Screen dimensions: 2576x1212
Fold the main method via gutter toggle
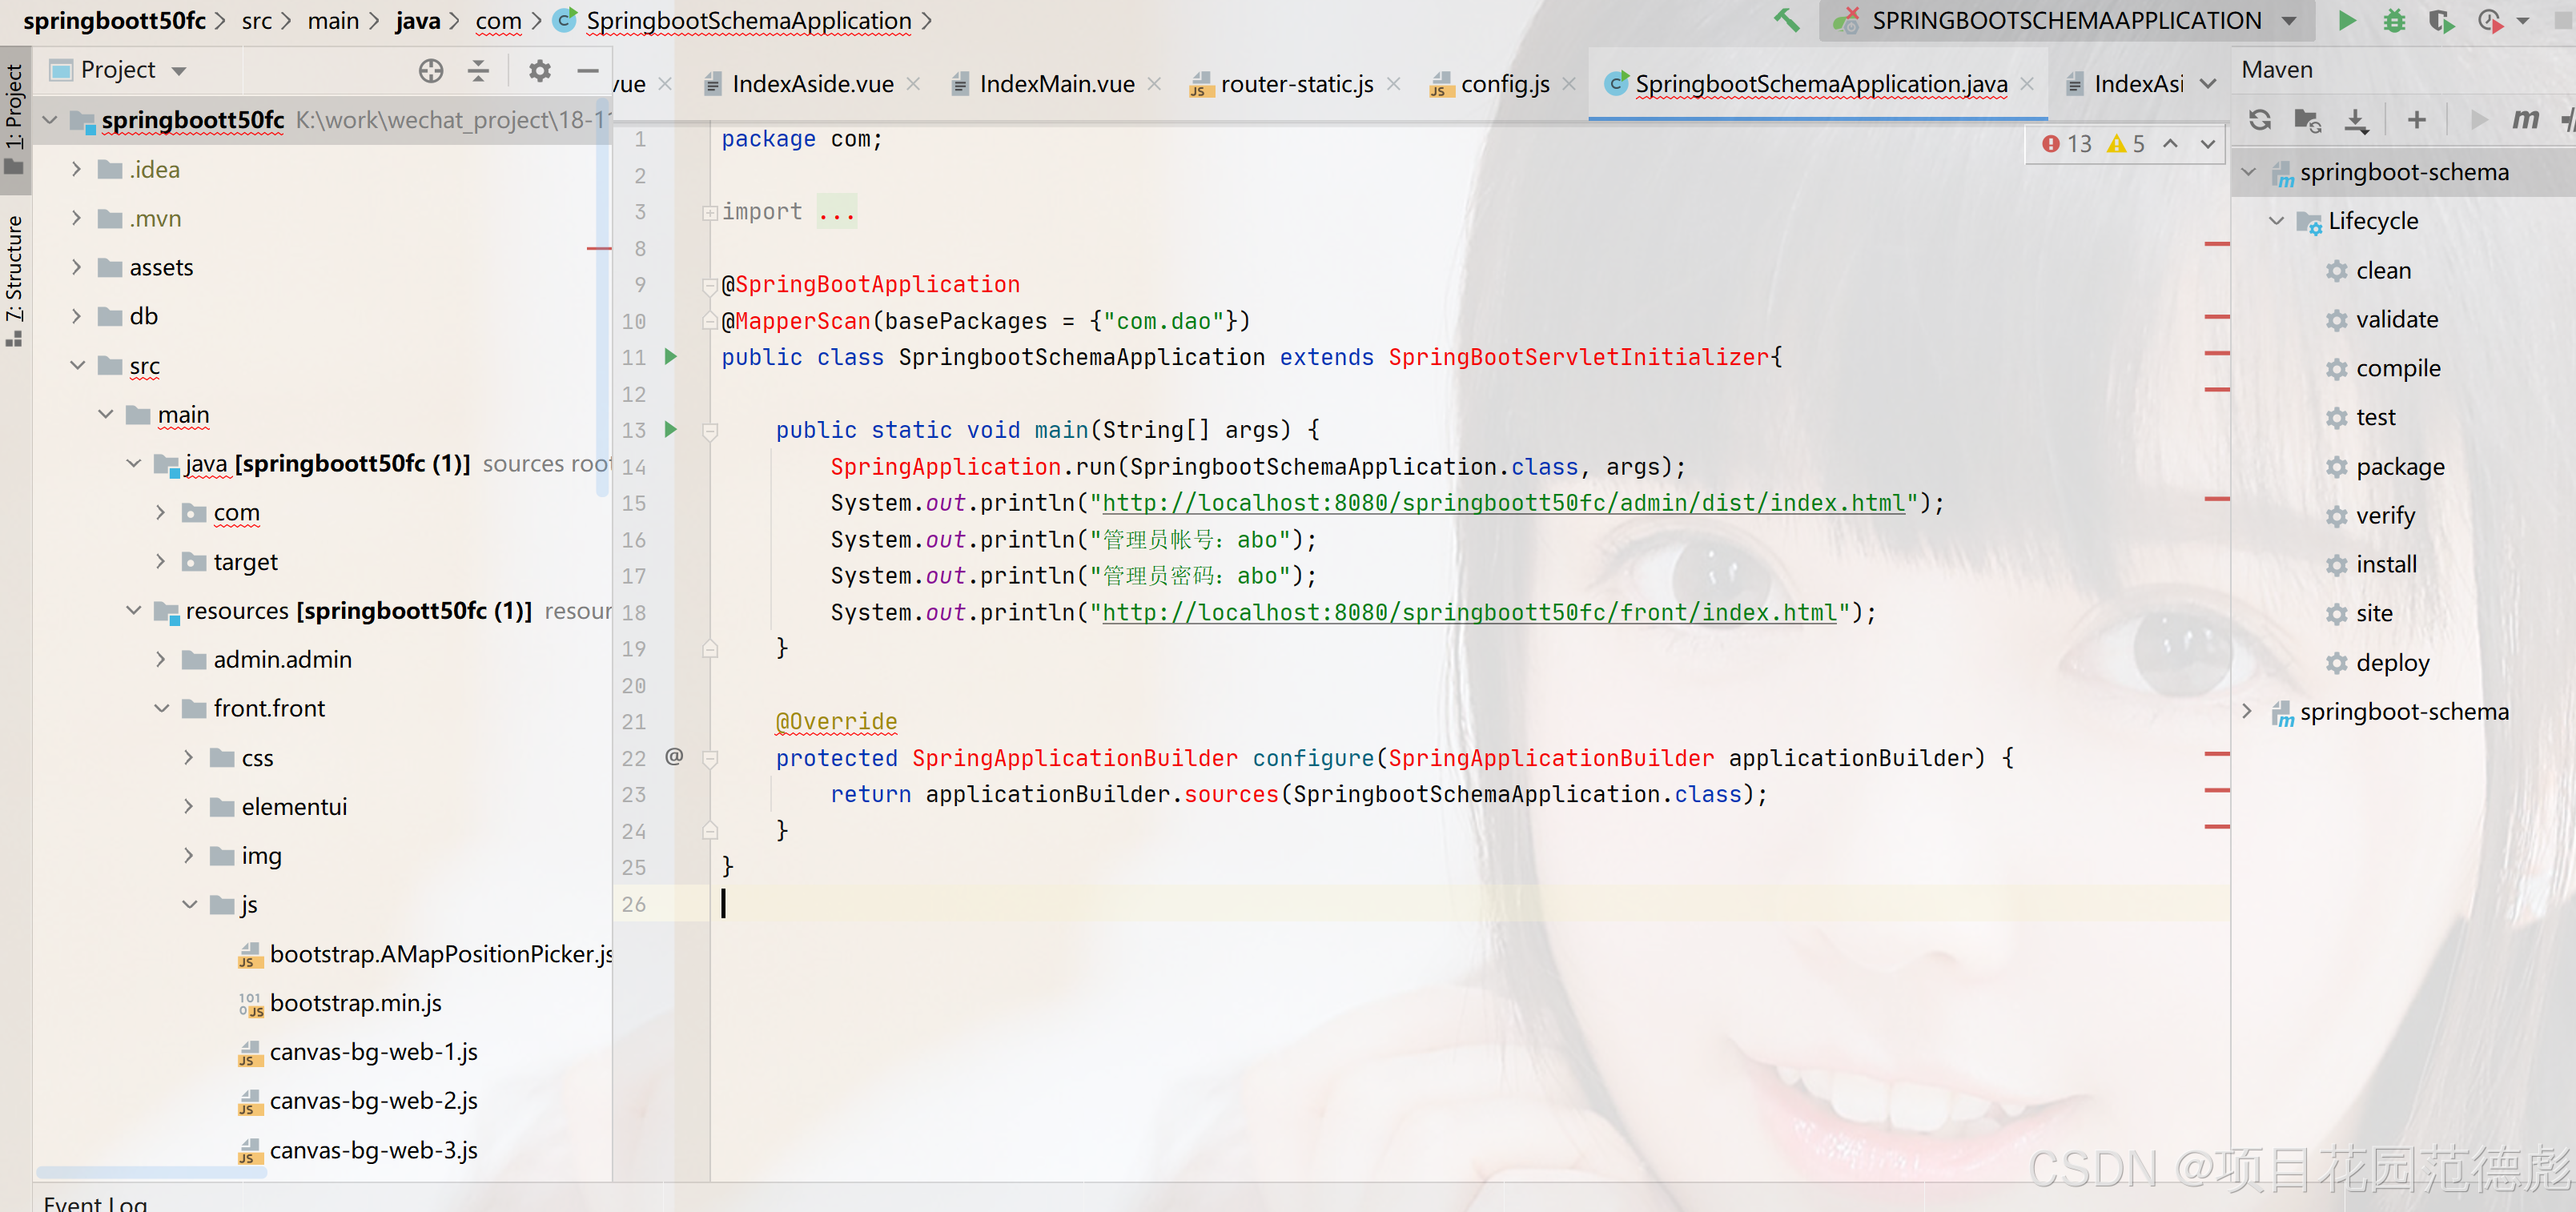pyautogui.click(x=710, y=431)
